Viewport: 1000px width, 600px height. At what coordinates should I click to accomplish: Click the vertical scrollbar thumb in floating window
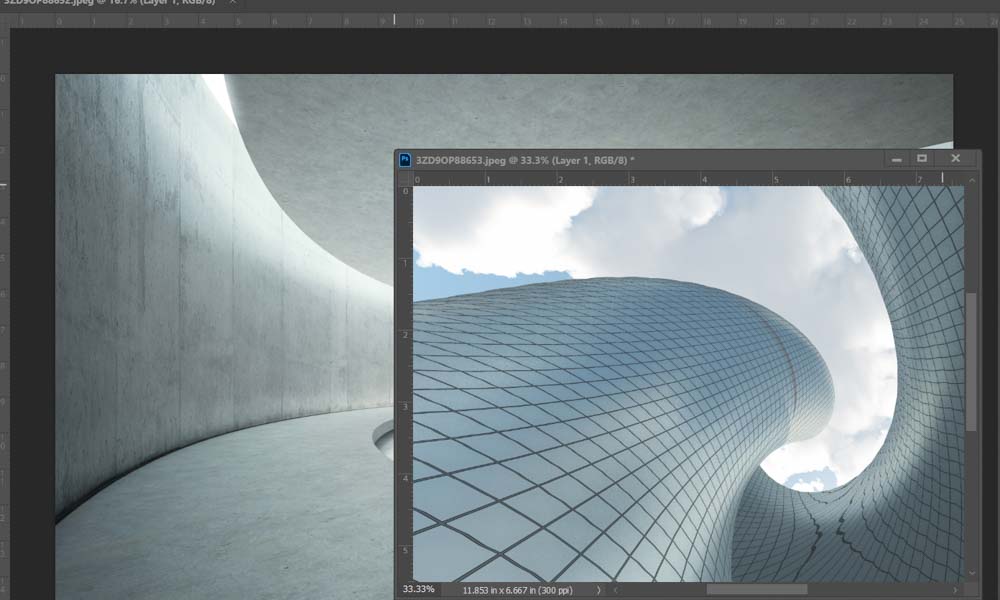click(x=971, y=360)
